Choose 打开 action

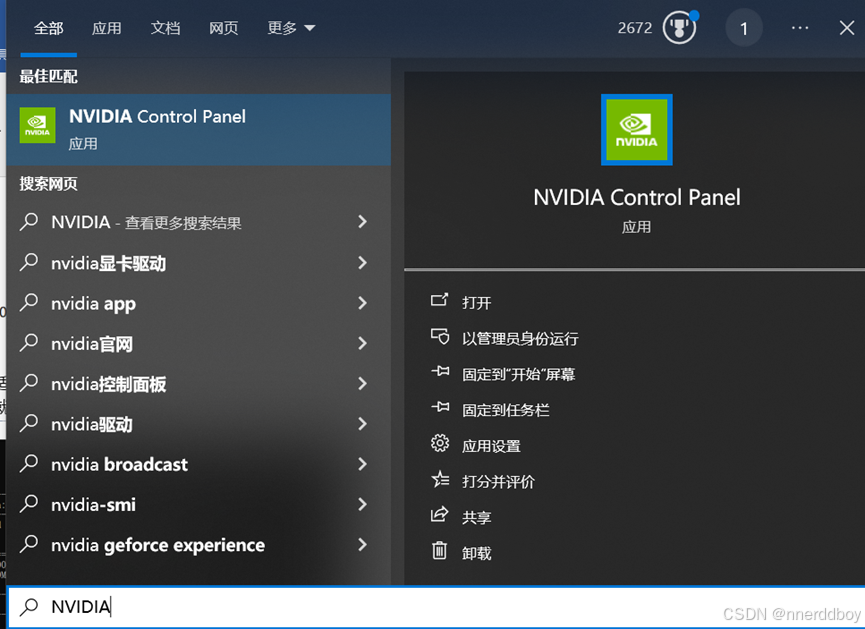click(477, 302)
